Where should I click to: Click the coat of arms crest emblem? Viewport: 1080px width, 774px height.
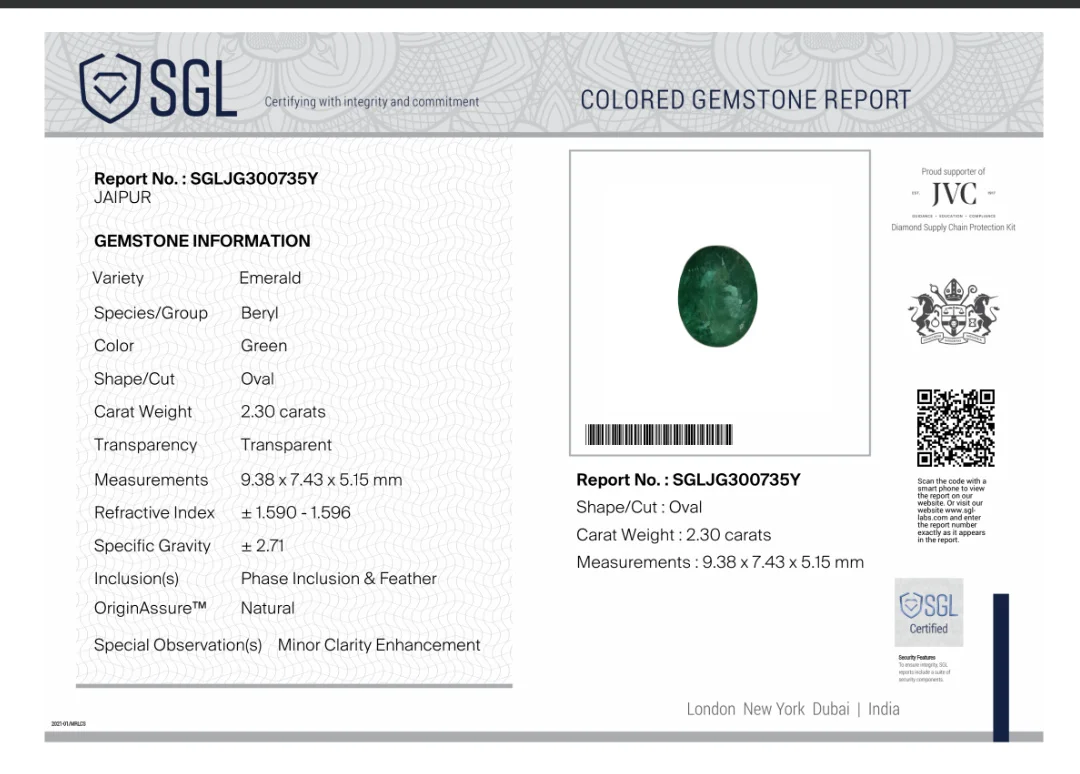[954, 311]
